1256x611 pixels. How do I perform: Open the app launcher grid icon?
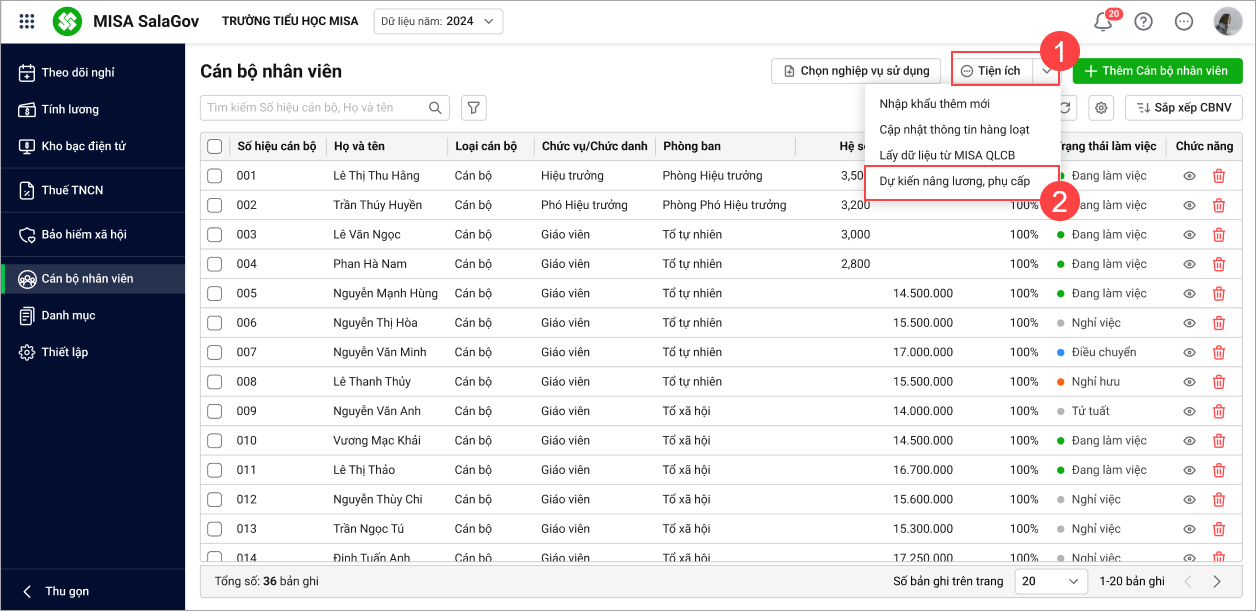27,21
